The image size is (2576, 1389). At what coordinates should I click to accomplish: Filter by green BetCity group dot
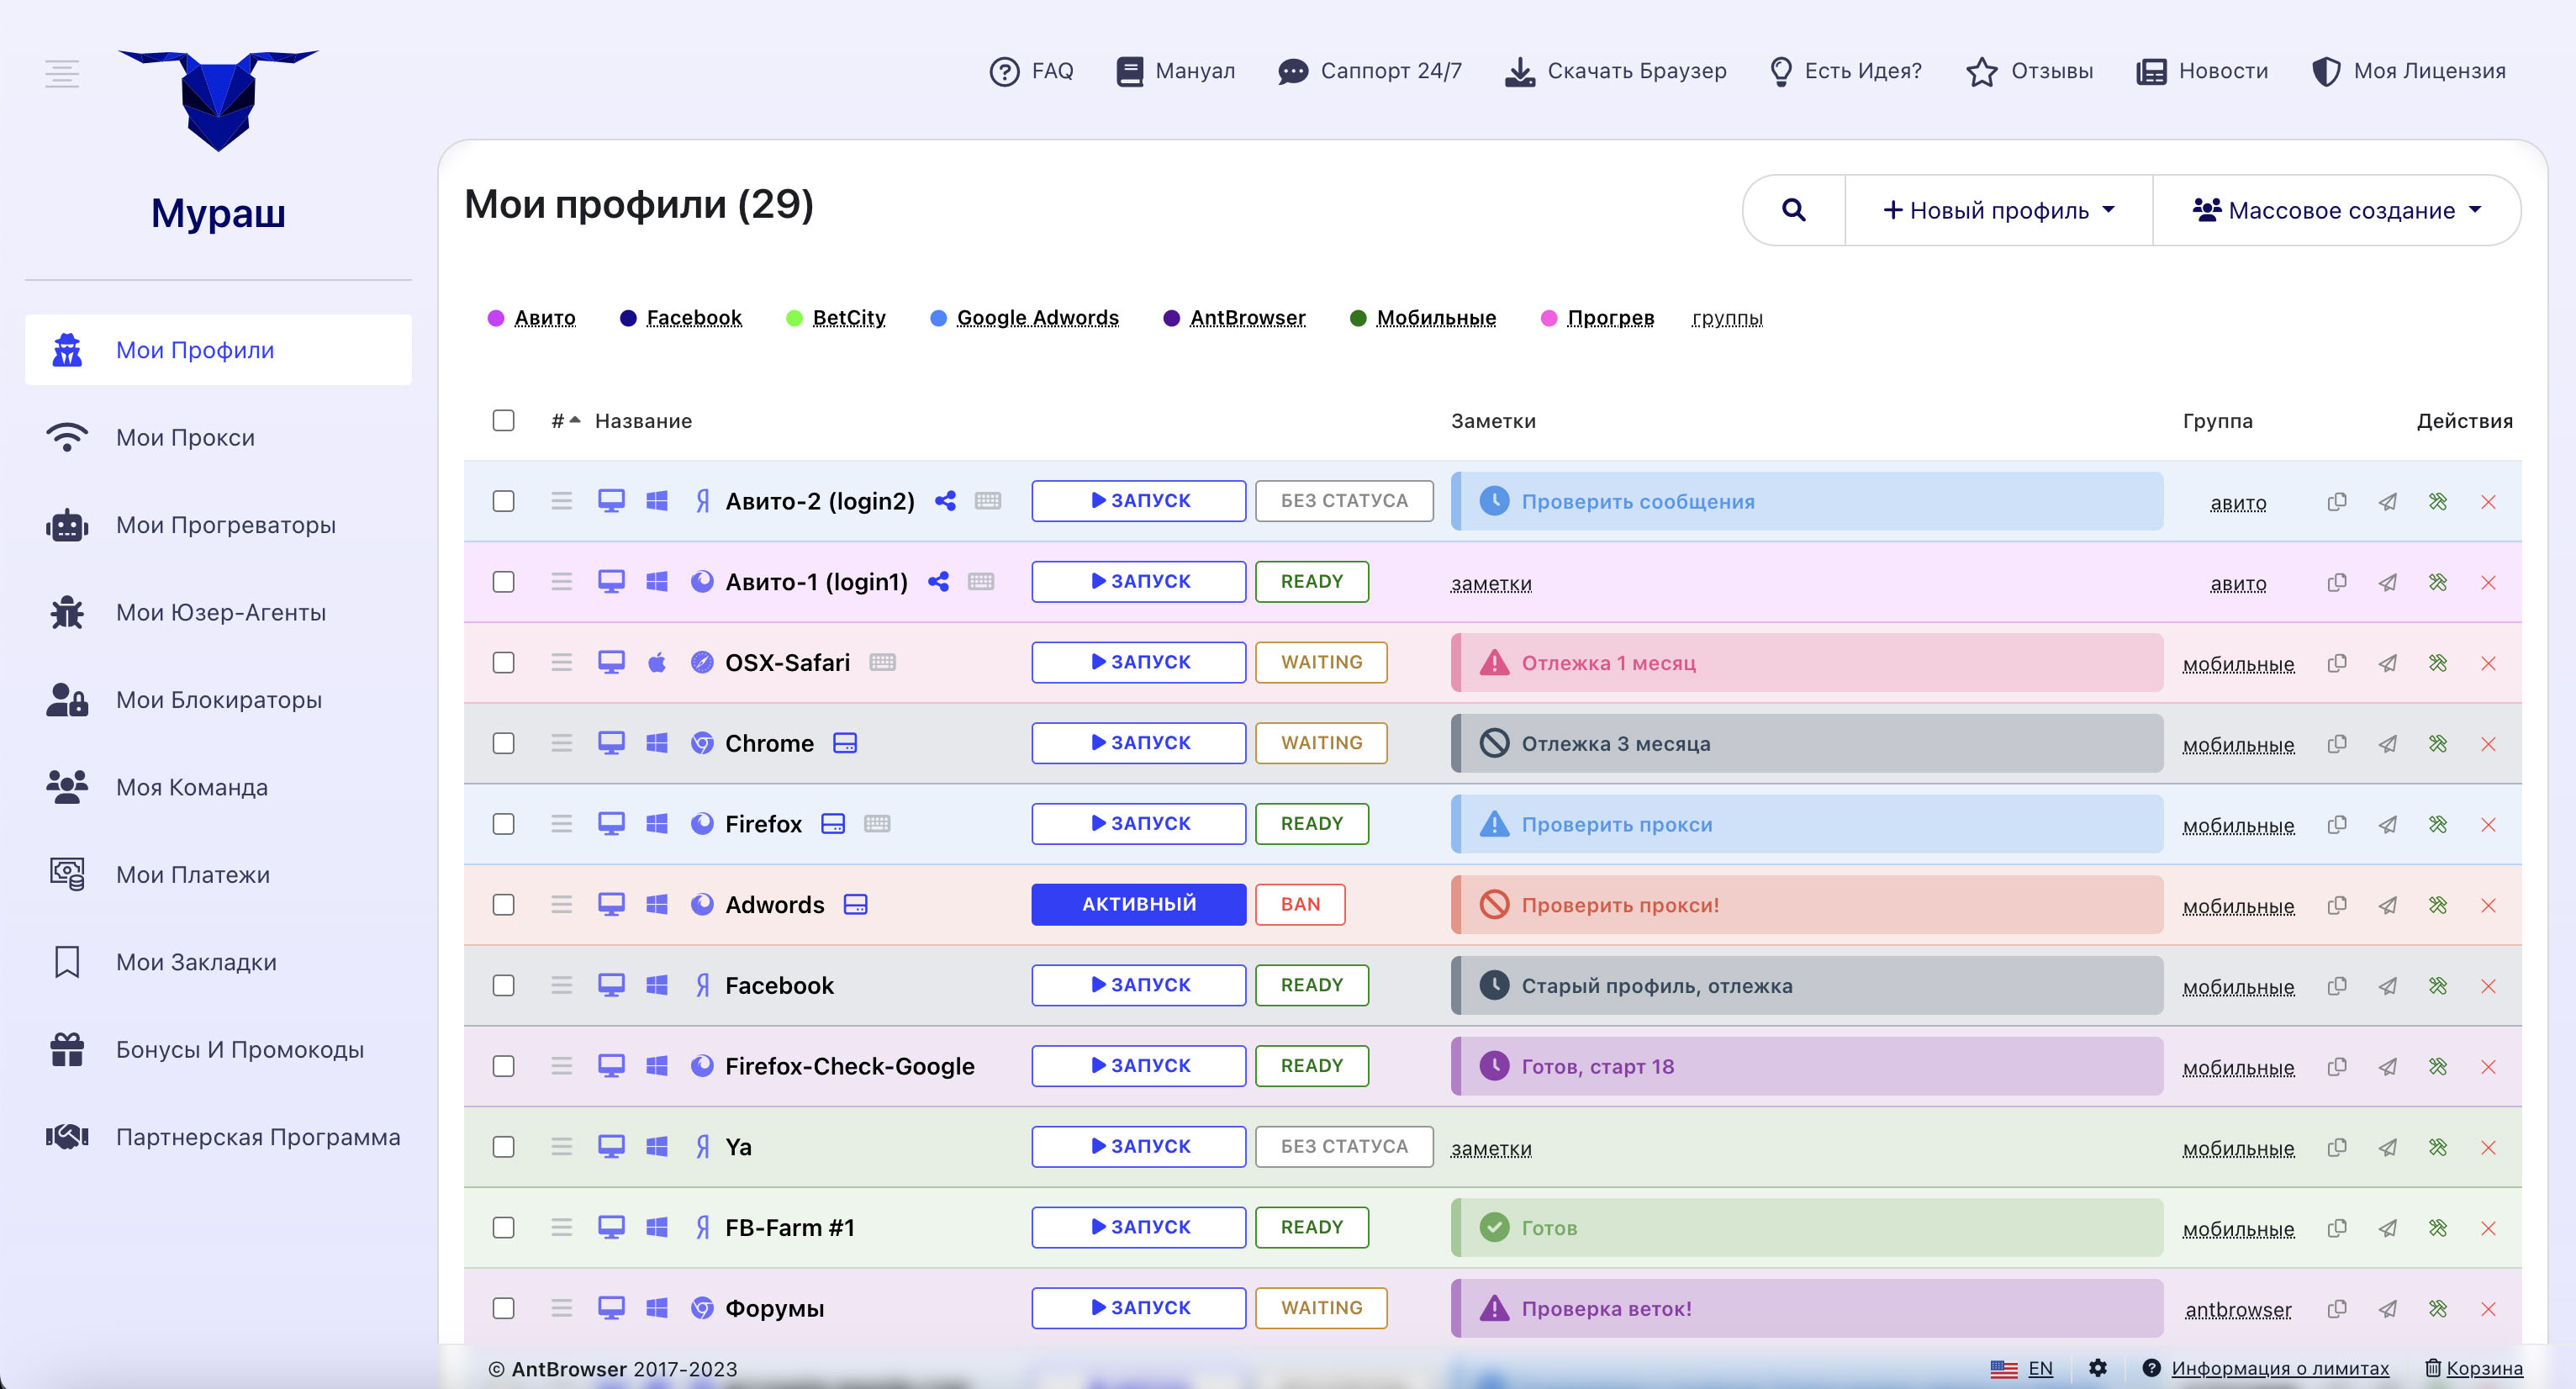[x=794, y=318]
